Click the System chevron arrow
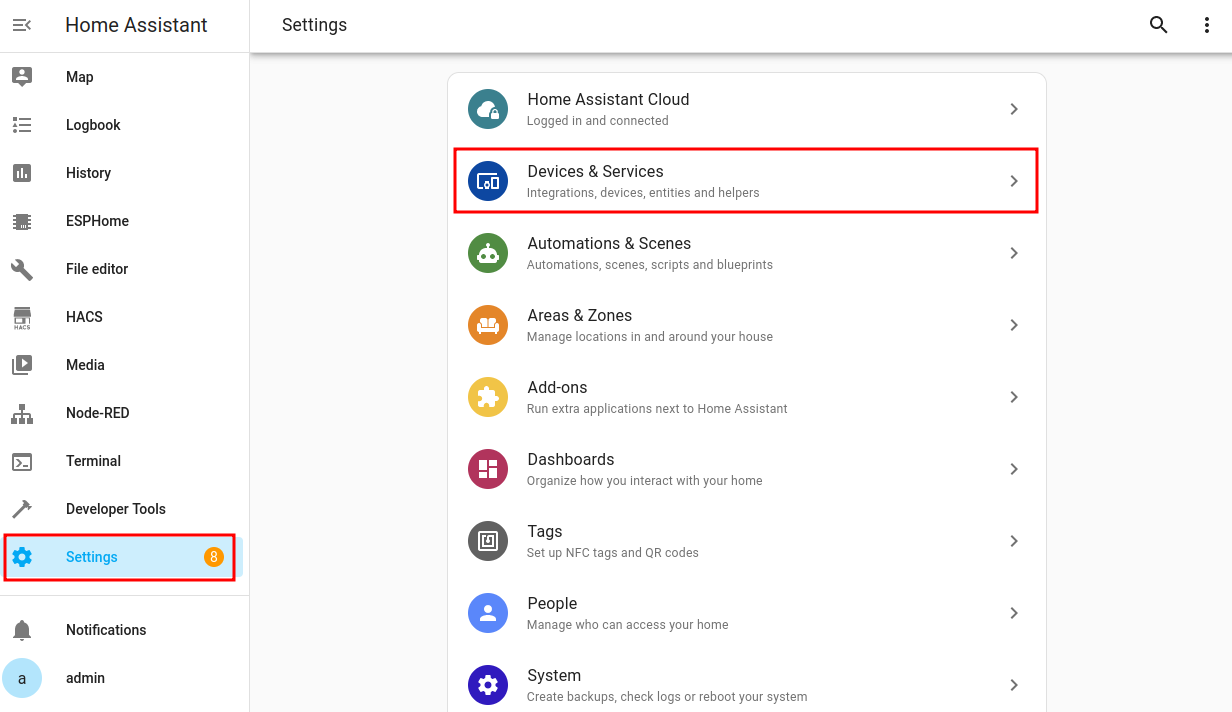1232x712 pixels. click(1014, 685)
